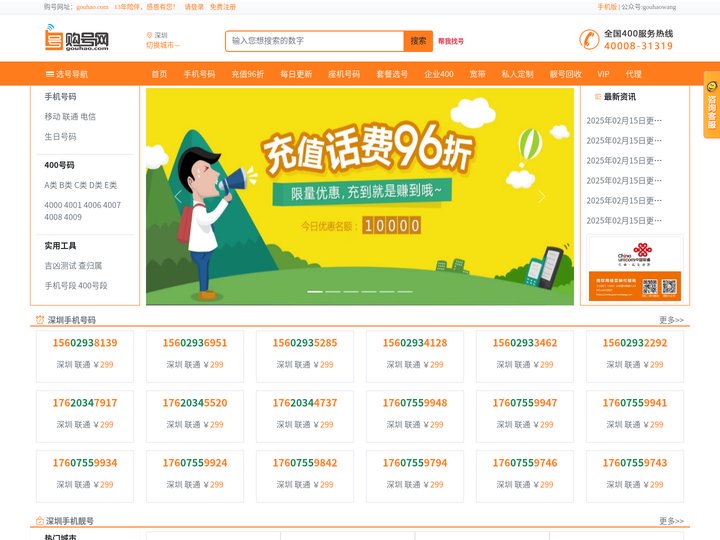Show next banner with right arrow
The image size is (720, 540).
click(x=541, y=197)
